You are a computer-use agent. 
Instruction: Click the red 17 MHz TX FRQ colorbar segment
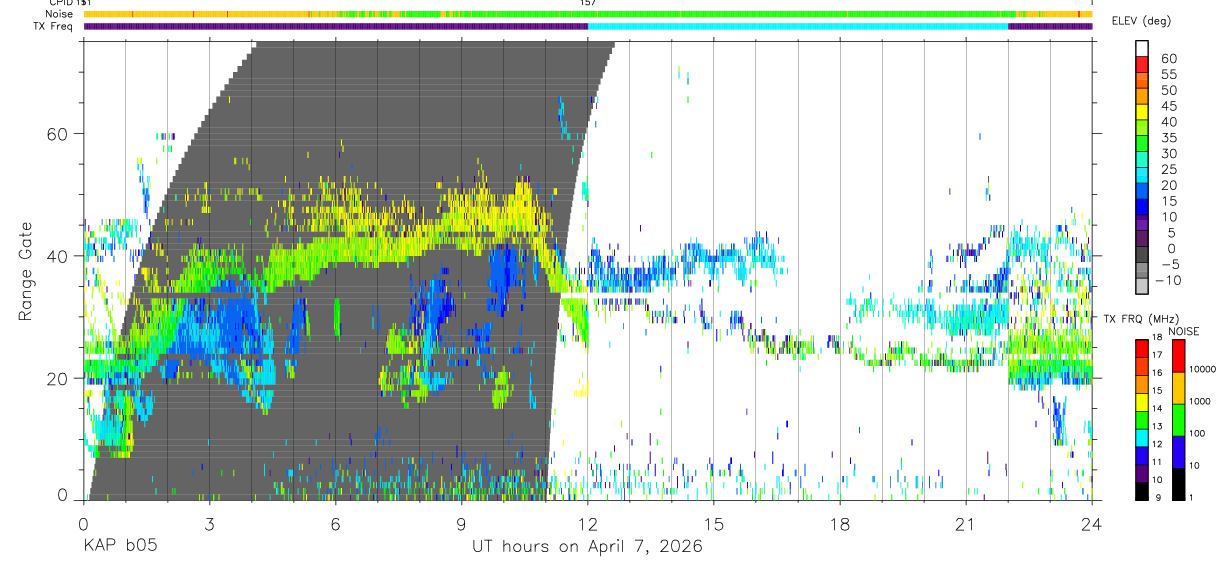tap(1142, 349)
